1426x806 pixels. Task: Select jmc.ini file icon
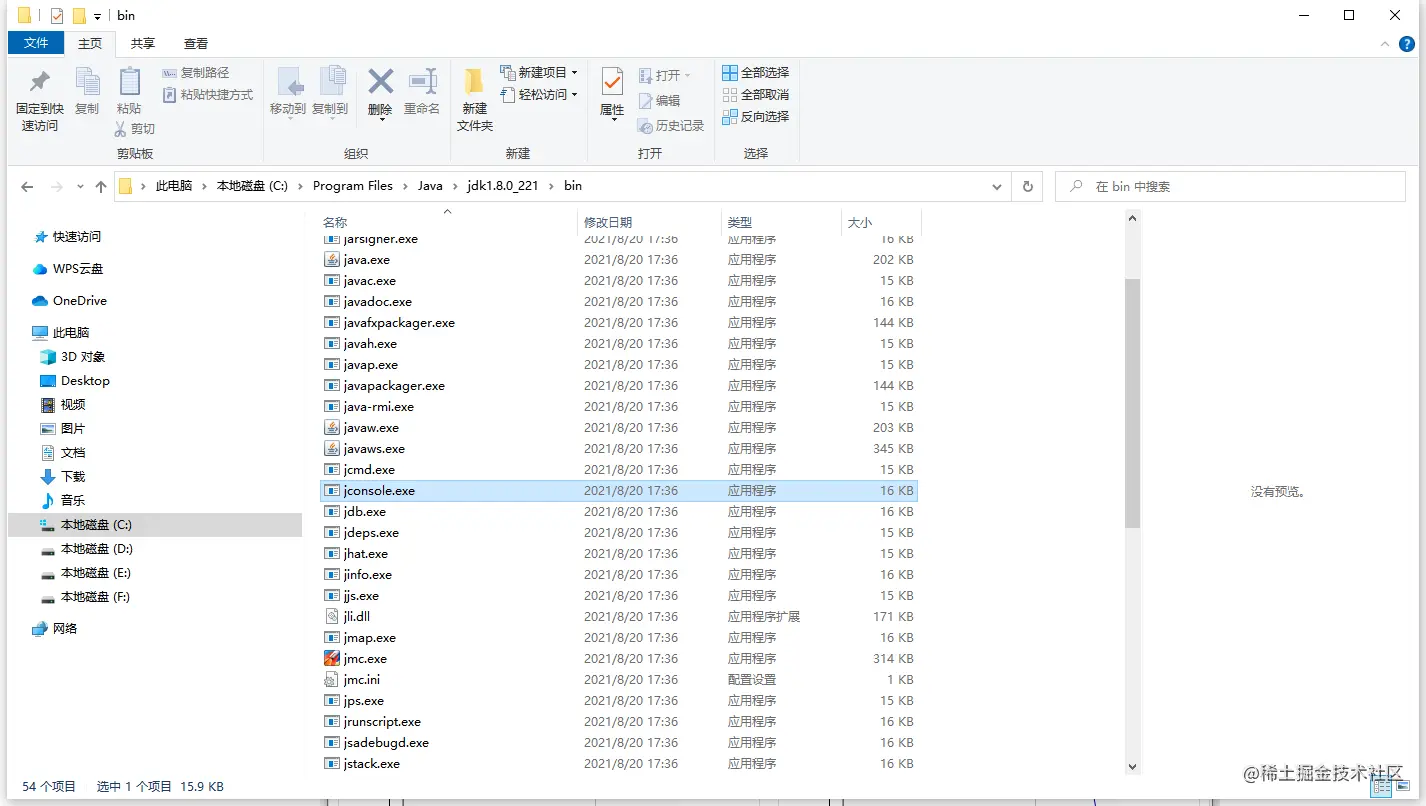332,680
